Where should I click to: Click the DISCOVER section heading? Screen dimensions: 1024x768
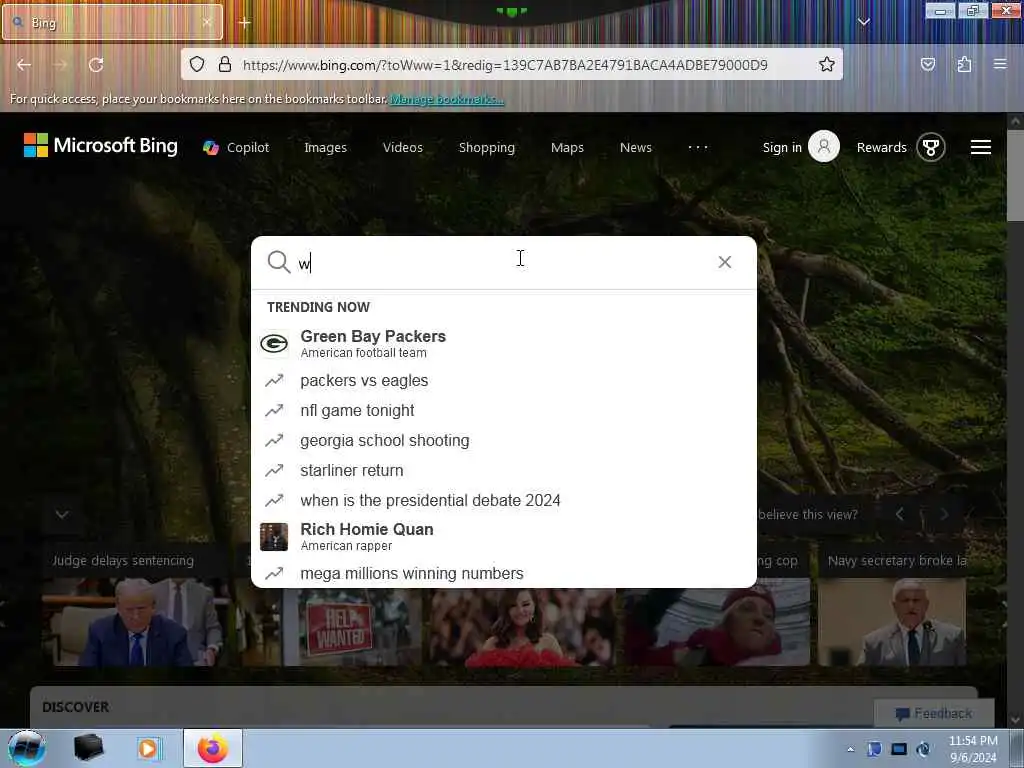(x=76, y=707)
